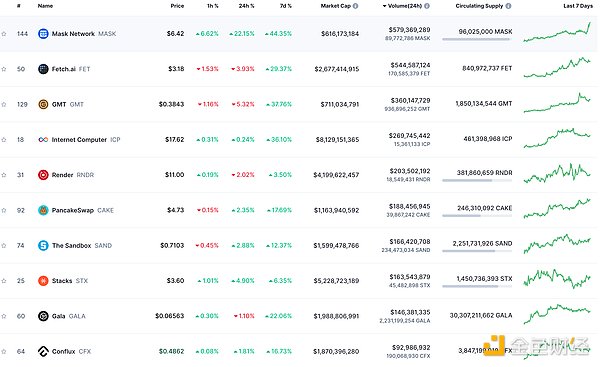Image resolution: width=600 pixels, height=367 pixels.
Task: Click PancakeSwap volume $188,456,945
Action: [x=410, y=207]
